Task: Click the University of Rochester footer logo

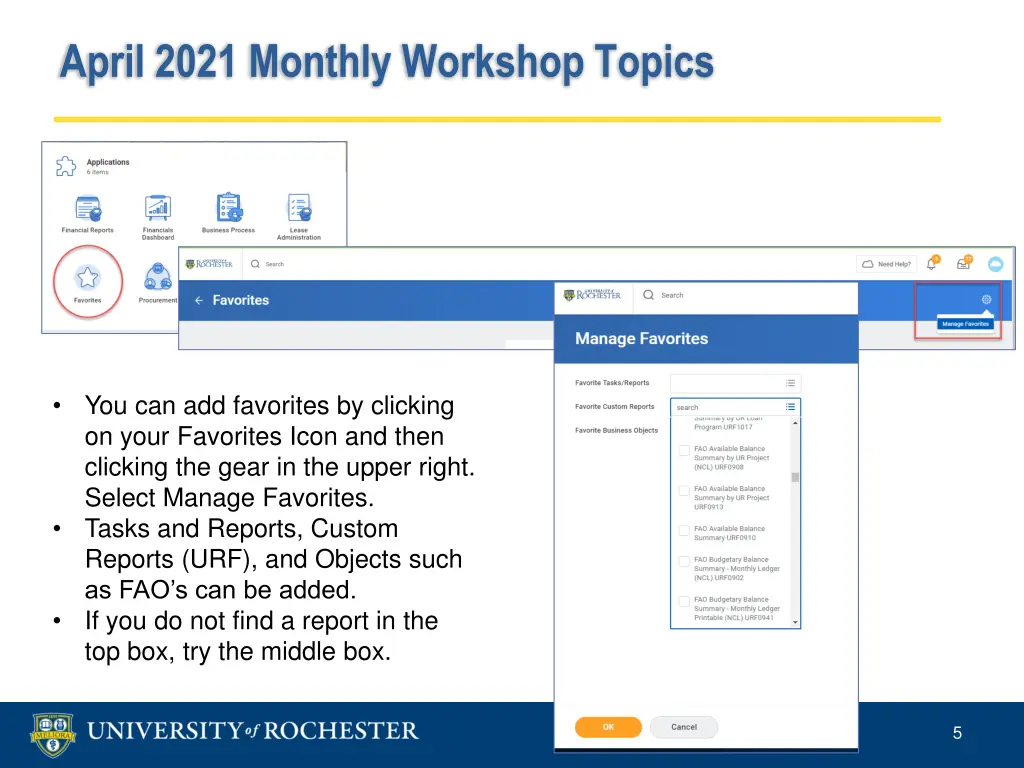Action: pyautogui.click(x=224, y=733)
